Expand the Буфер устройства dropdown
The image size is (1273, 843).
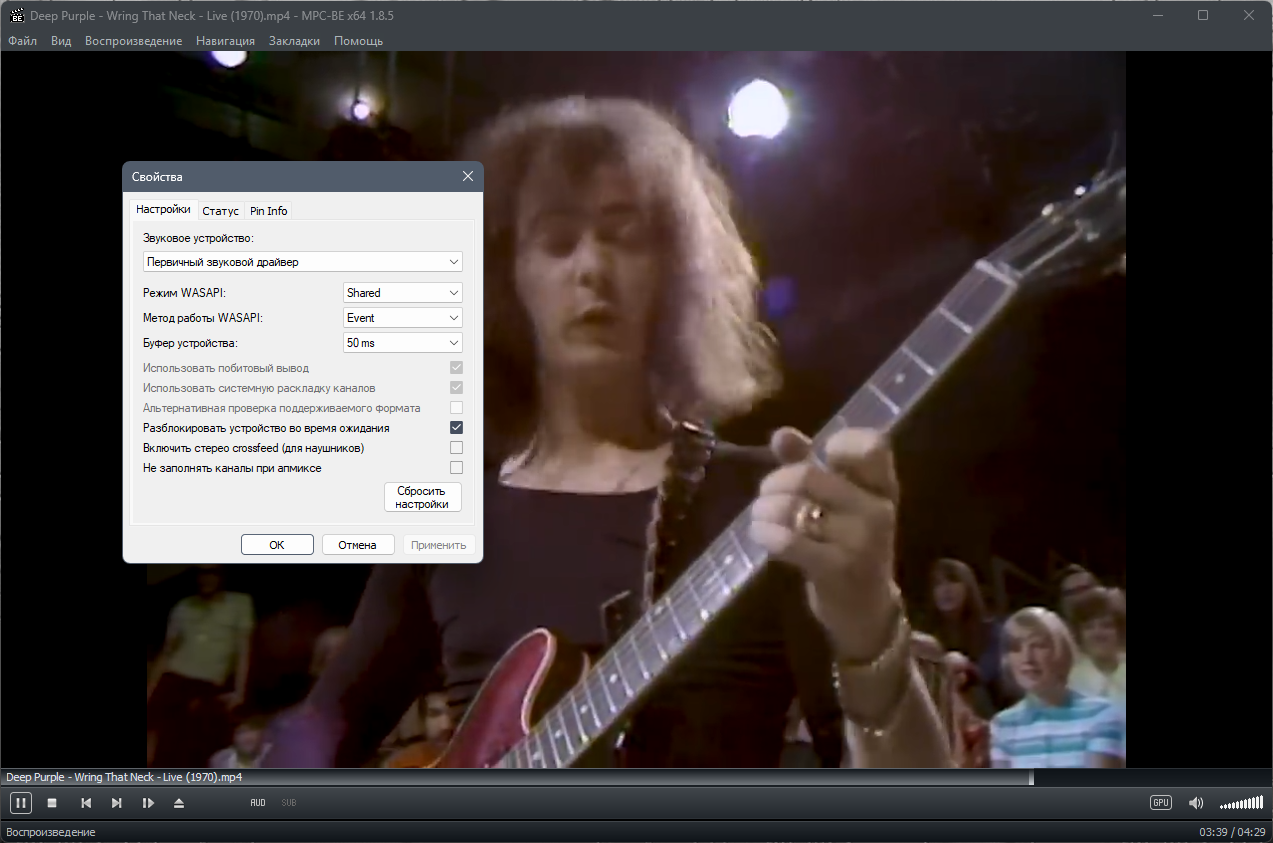[403, 343]
